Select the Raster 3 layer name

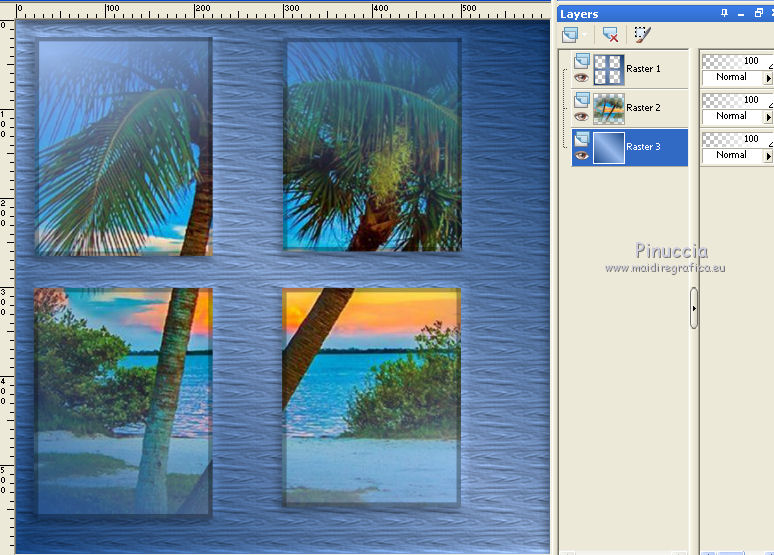point(643,147)
